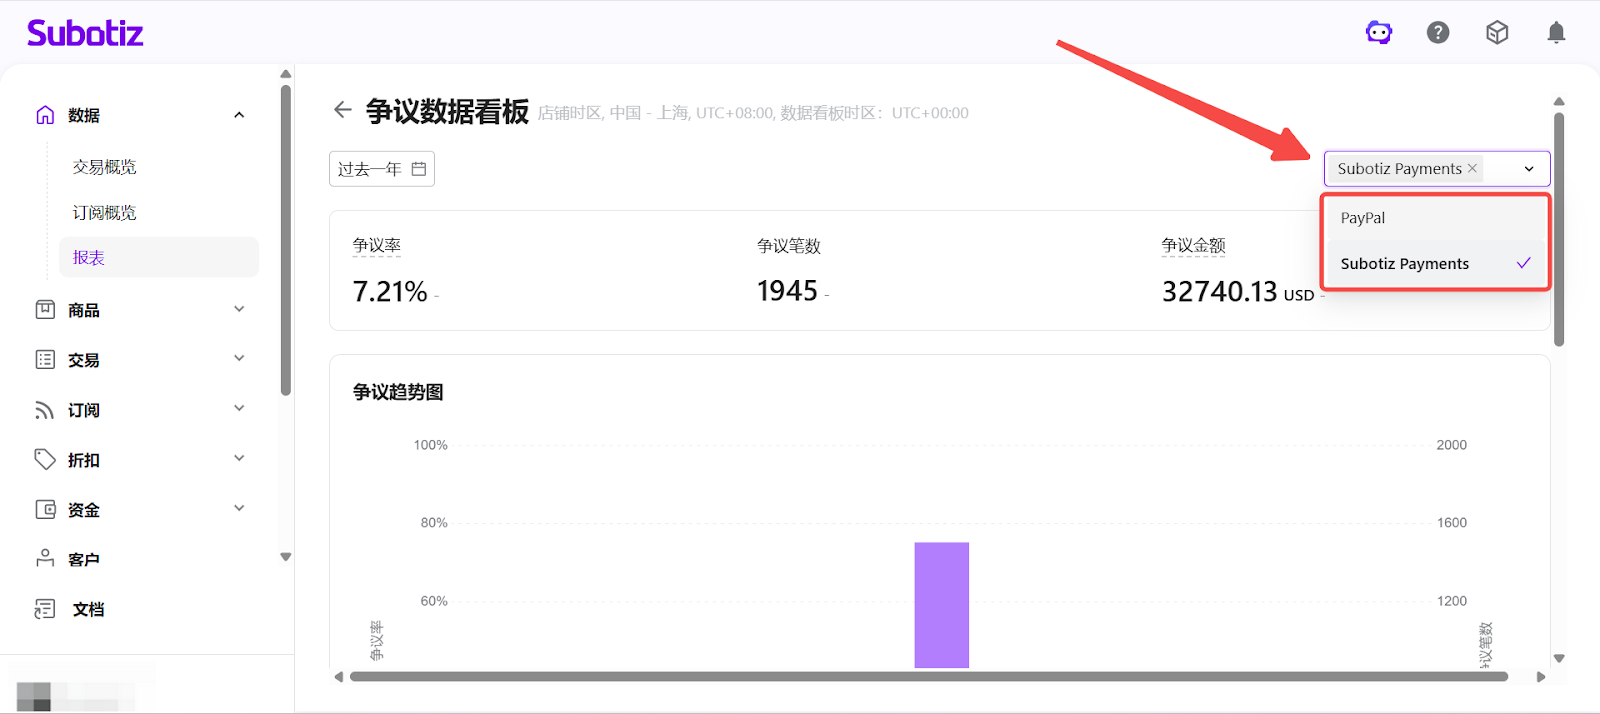Click the calendar icon in date picker
1600x714 pixels.
(419, 169)
